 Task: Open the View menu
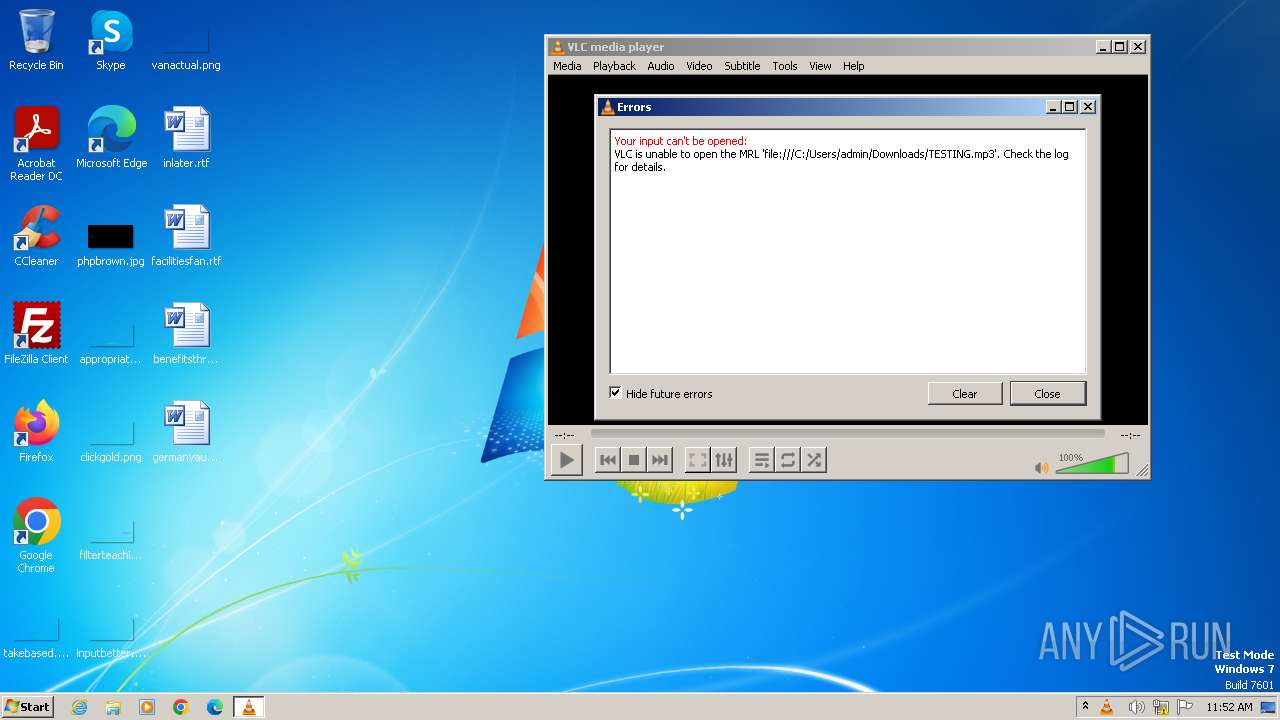[x=820, y=66]
